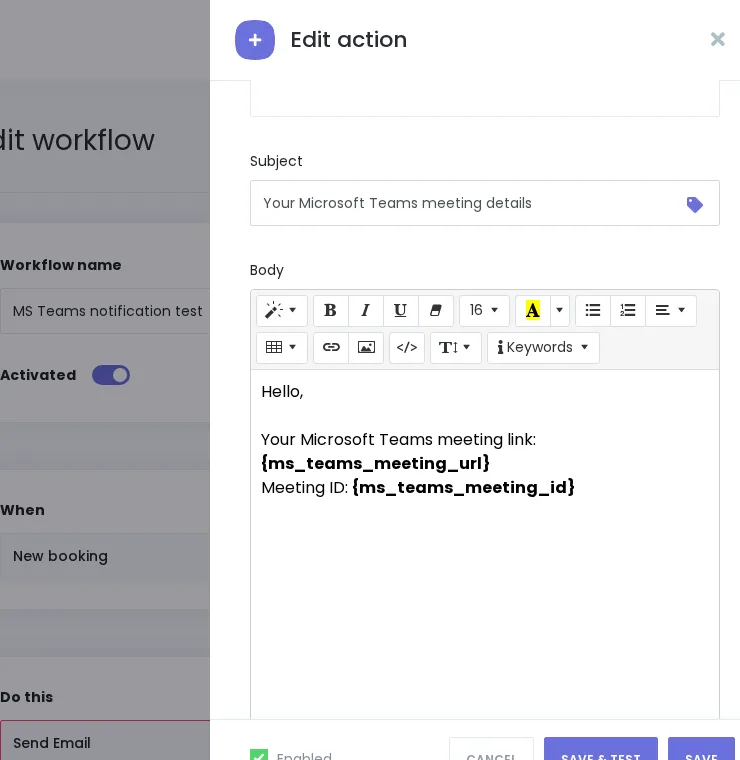Image resolution: width=740 pixels, height=760 pixels.
Task: Open the text color options arrow
Action: (x=560, y=310)
